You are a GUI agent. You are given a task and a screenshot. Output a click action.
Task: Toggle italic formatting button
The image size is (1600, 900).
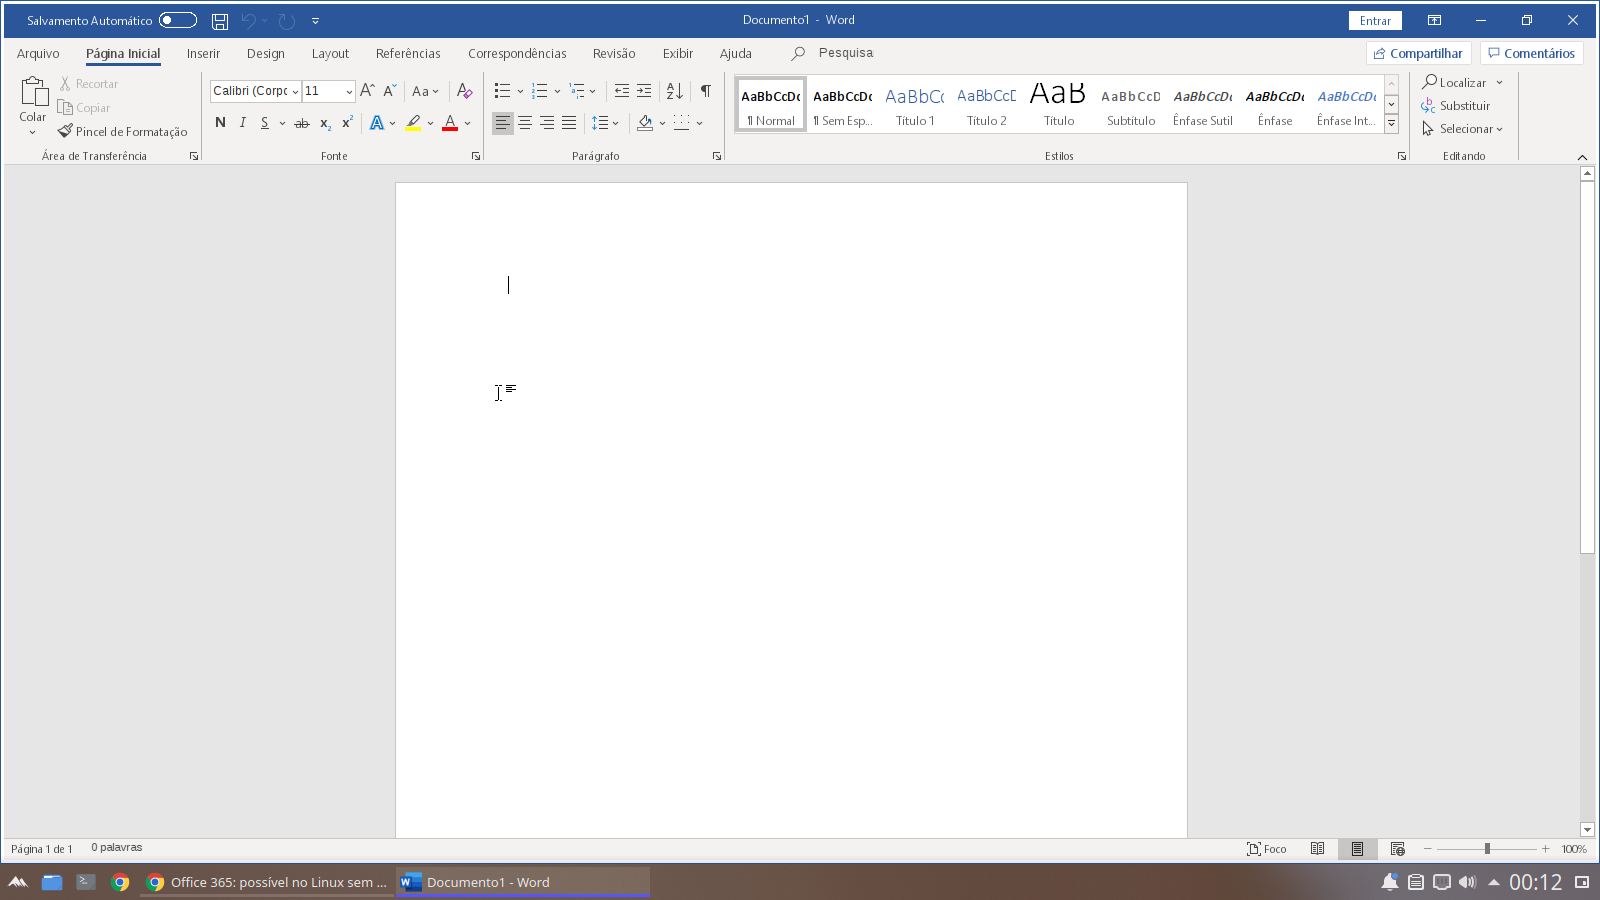pos(242,123)
